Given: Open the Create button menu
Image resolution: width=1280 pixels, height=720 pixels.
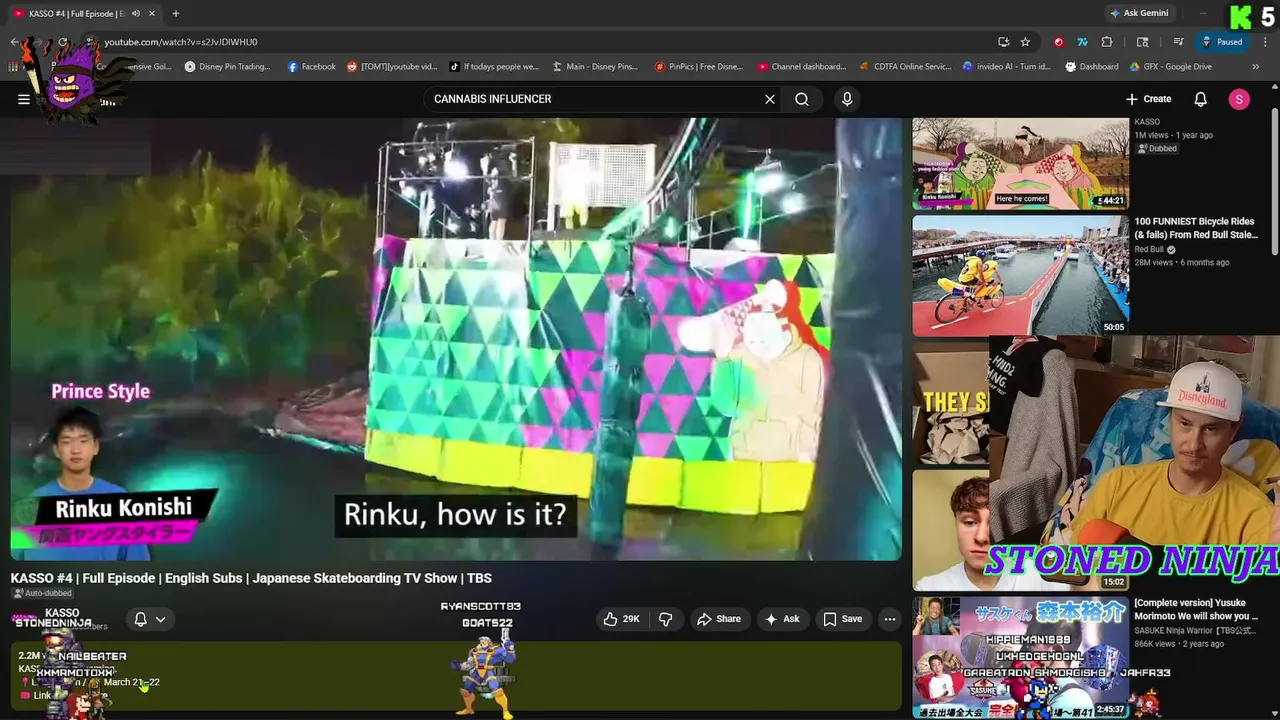Looking at the screenshot, I should [x=1148, y=99].
